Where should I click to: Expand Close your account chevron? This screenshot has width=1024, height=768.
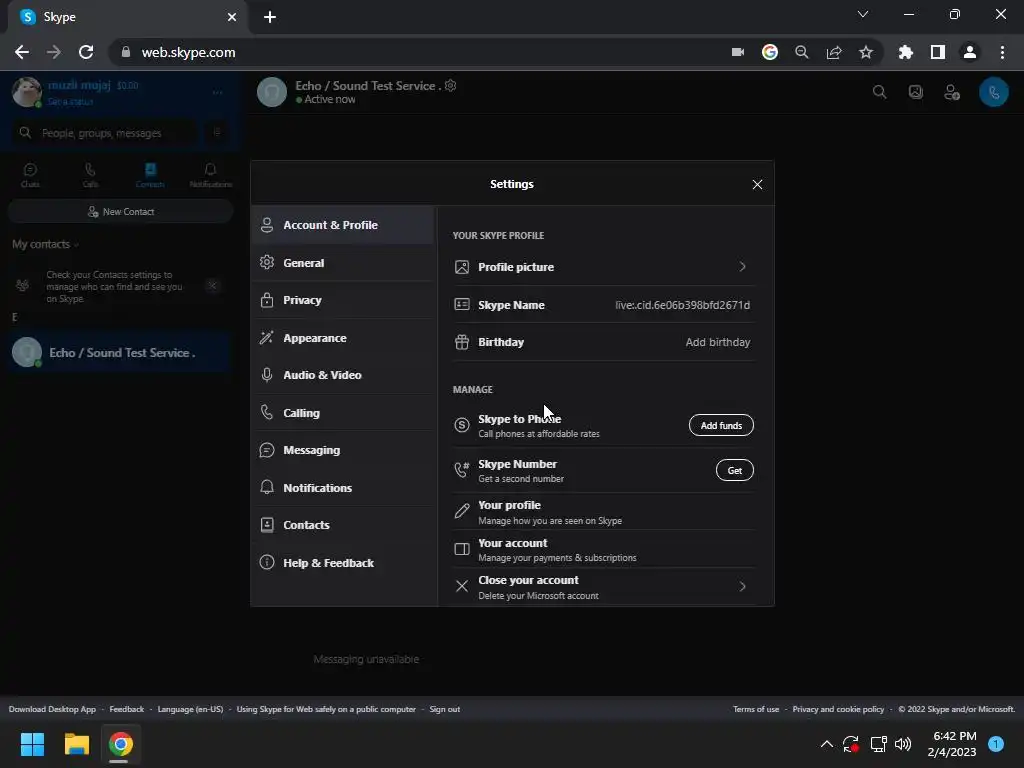pyautogui.click(x=743, y=586)
